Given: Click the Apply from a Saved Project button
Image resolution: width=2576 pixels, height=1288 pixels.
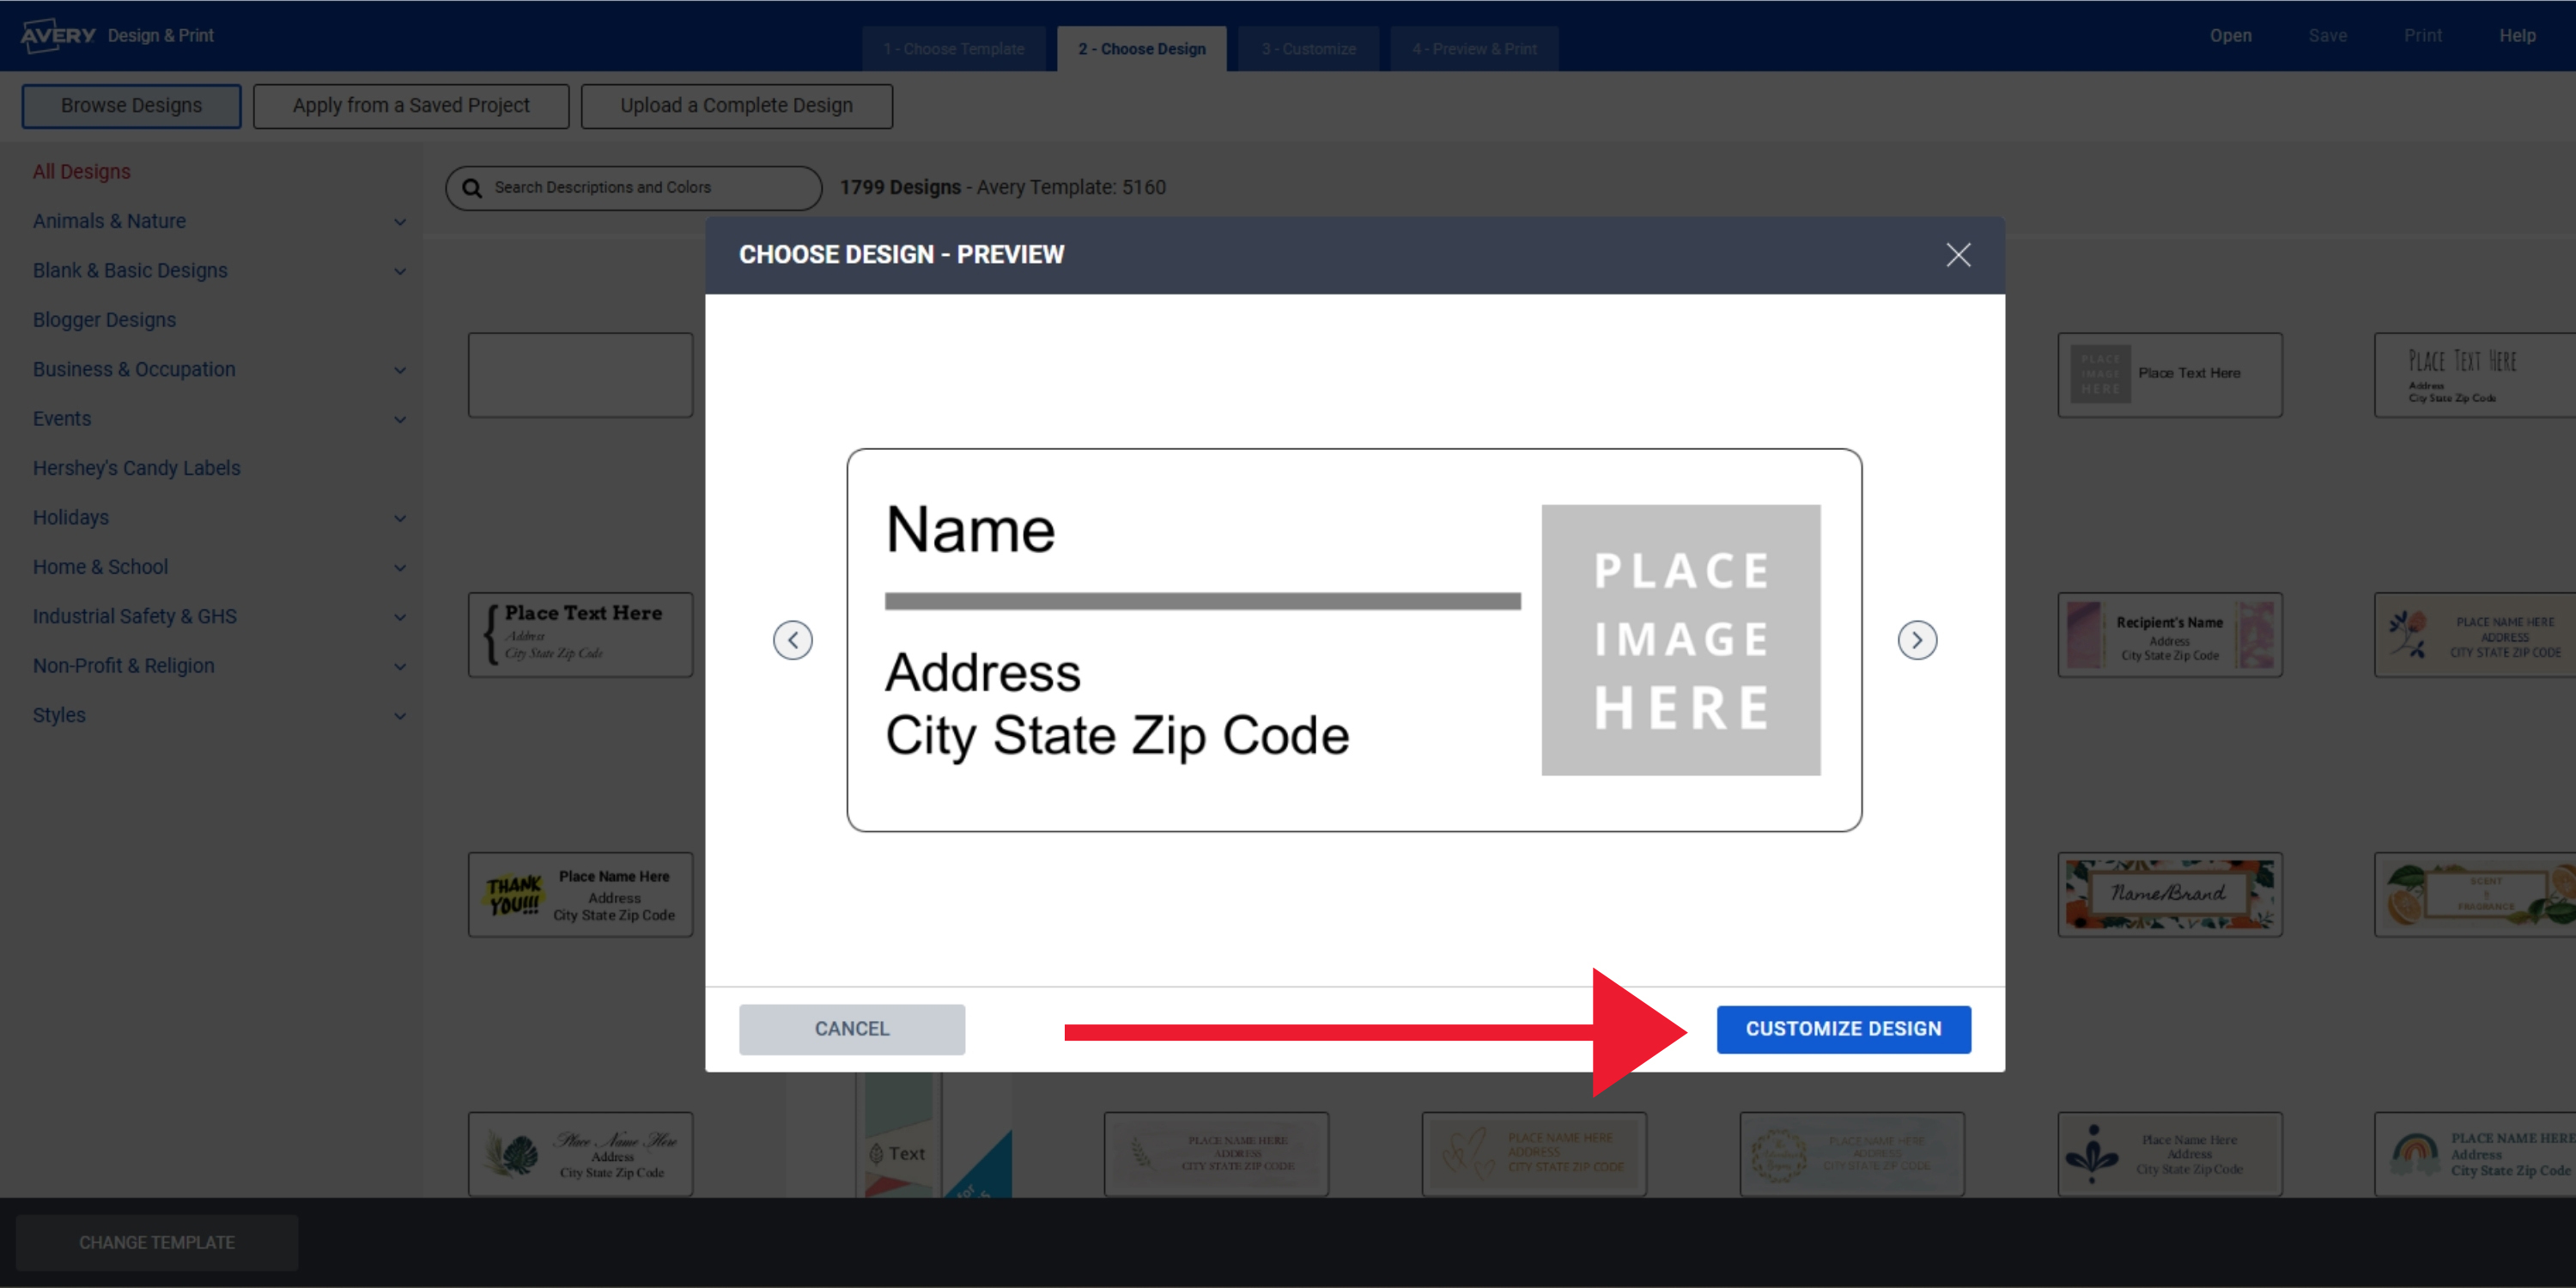Looking at the screenshot, I should (x=407, y=105).
